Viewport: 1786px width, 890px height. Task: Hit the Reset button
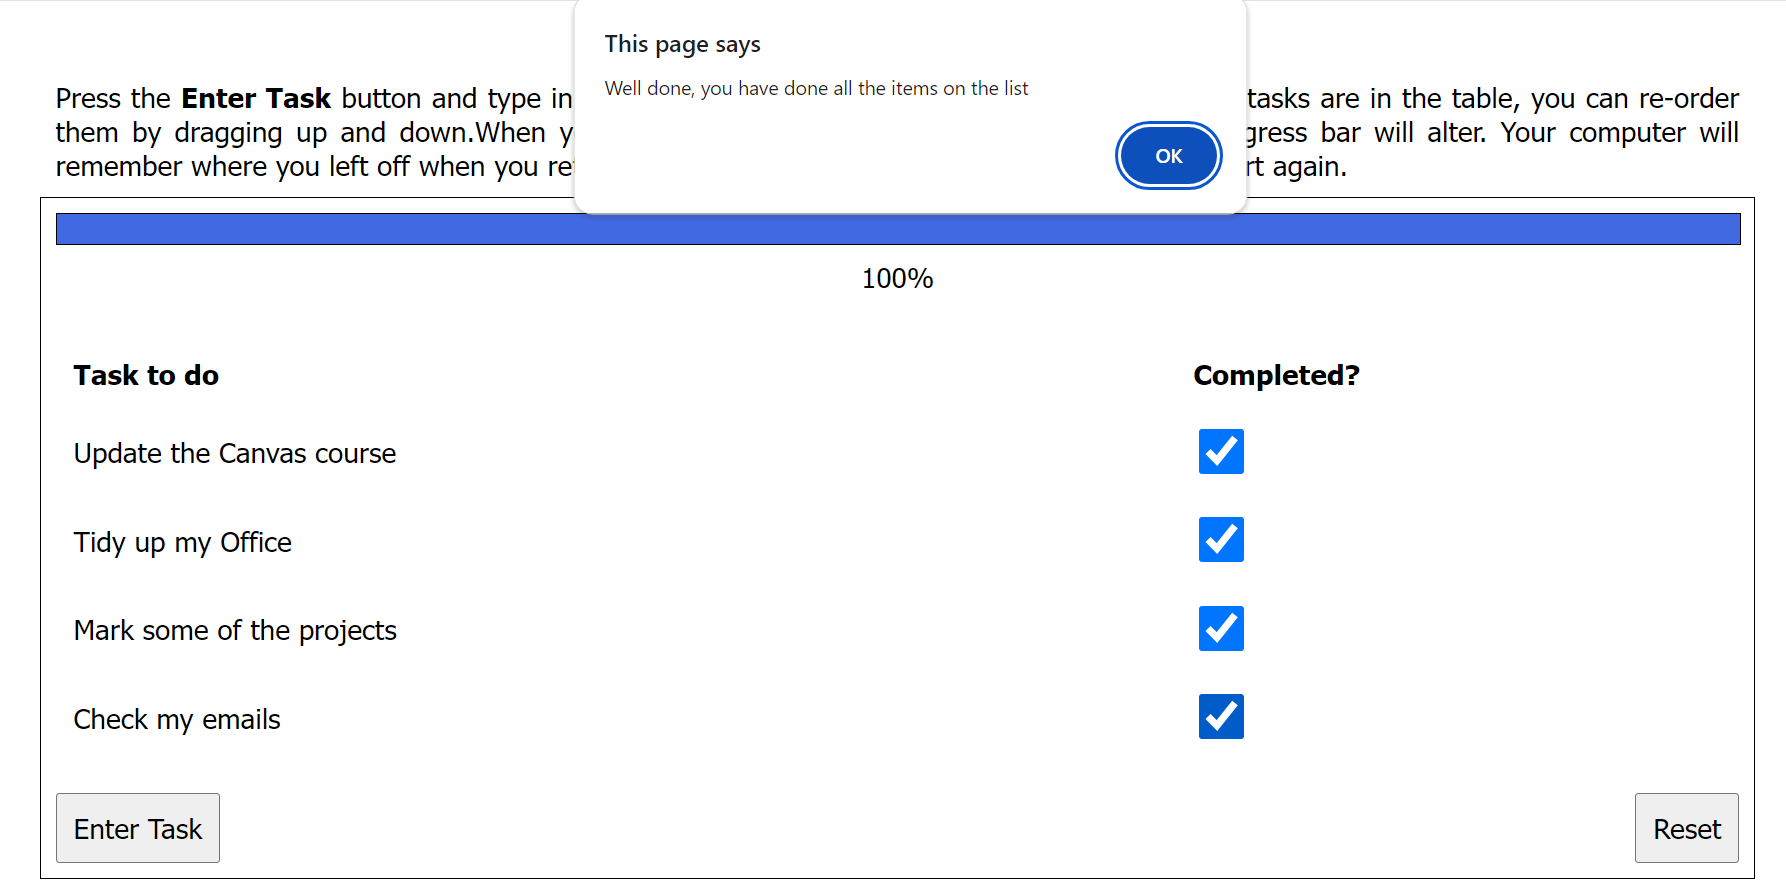click(x=1686, y=828)
